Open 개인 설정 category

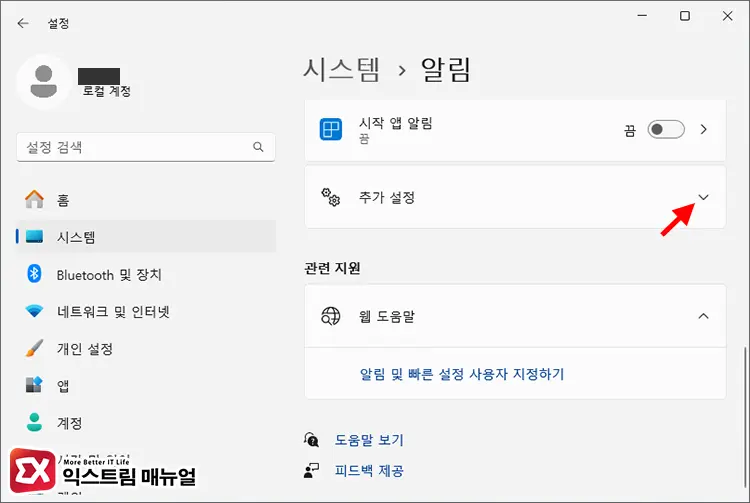146,349
